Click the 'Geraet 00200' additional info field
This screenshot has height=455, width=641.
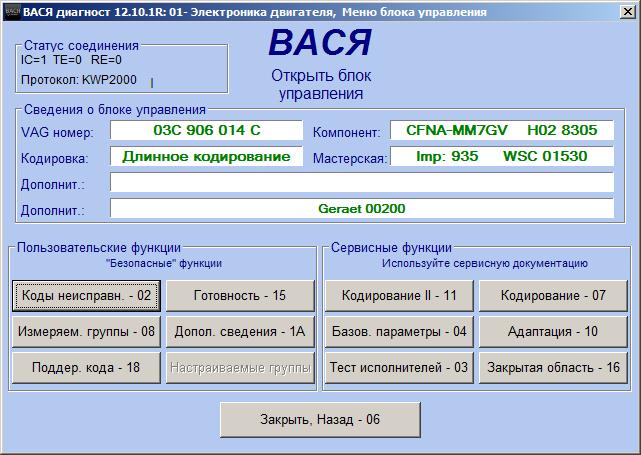click(x=361, y=209)
